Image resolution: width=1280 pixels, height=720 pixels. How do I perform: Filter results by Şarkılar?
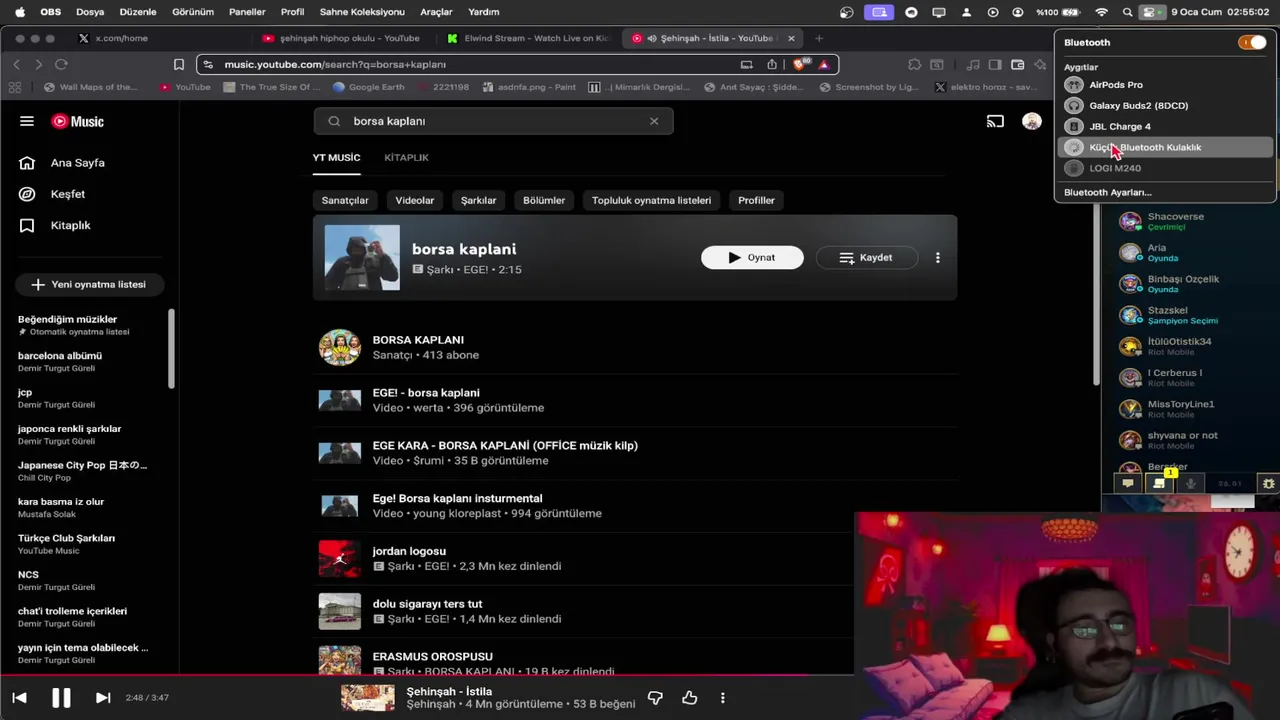[x=478, y=200]
